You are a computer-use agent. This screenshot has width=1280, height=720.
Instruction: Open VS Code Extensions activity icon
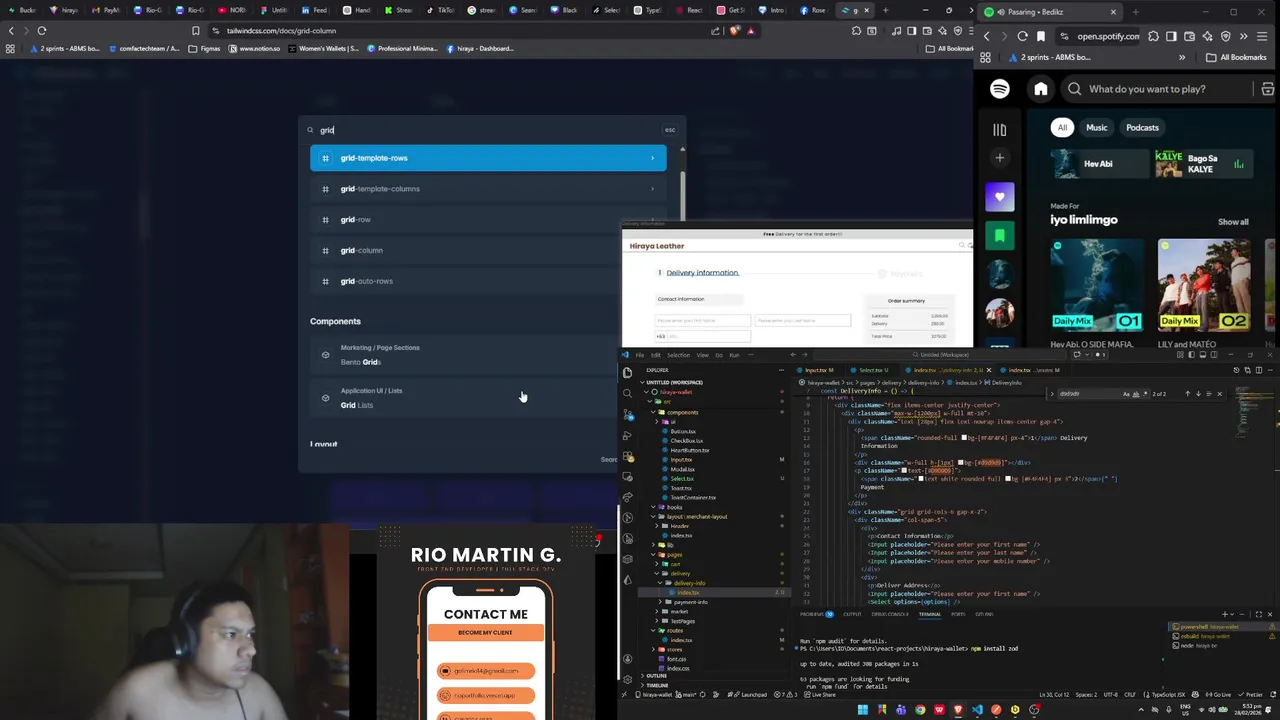627,455
